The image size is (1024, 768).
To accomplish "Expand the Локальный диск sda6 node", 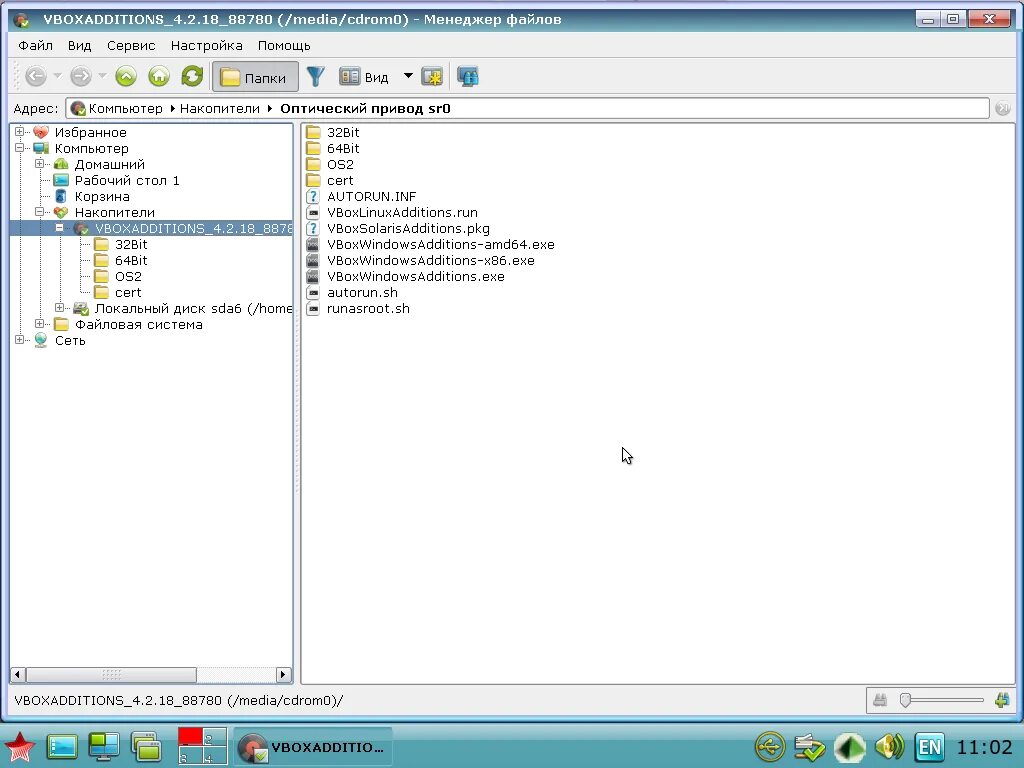I will [59, 308].
